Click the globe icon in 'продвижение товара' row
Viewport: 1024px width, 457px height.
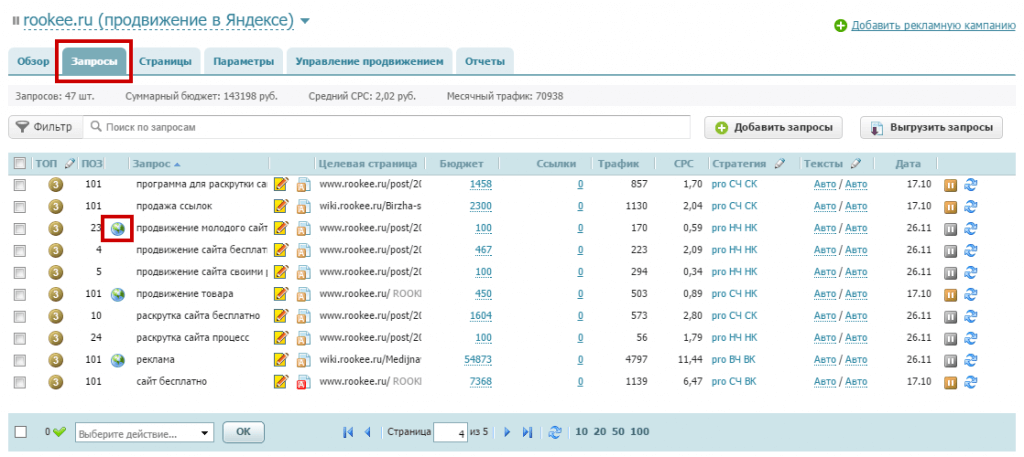[118, 294]
